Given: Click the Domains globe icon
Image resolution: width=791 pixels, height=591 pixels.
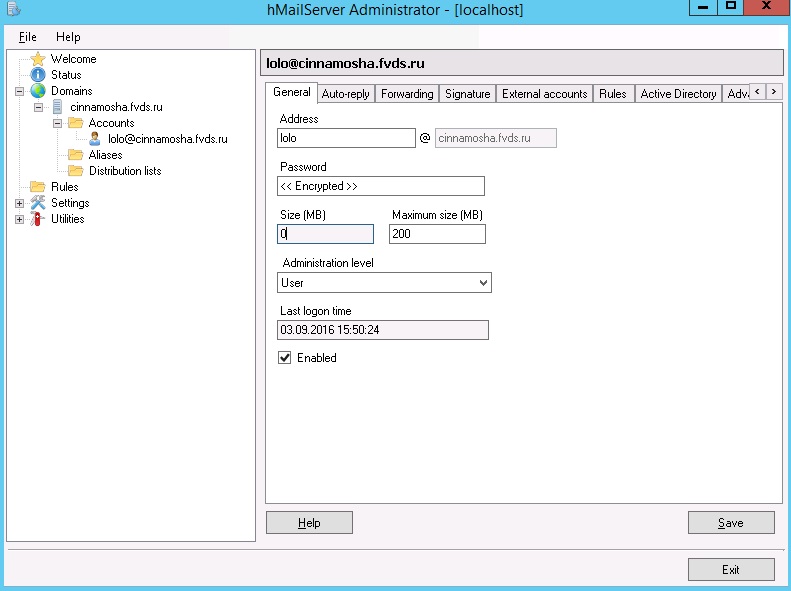Looking at the screenshot, I should 38,91.
